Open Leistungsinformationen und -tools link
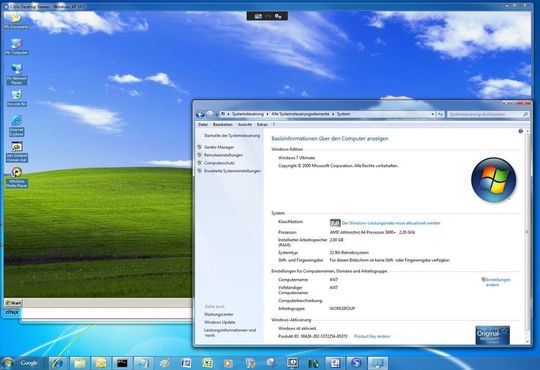540x370 pixels. click(230, 332)
